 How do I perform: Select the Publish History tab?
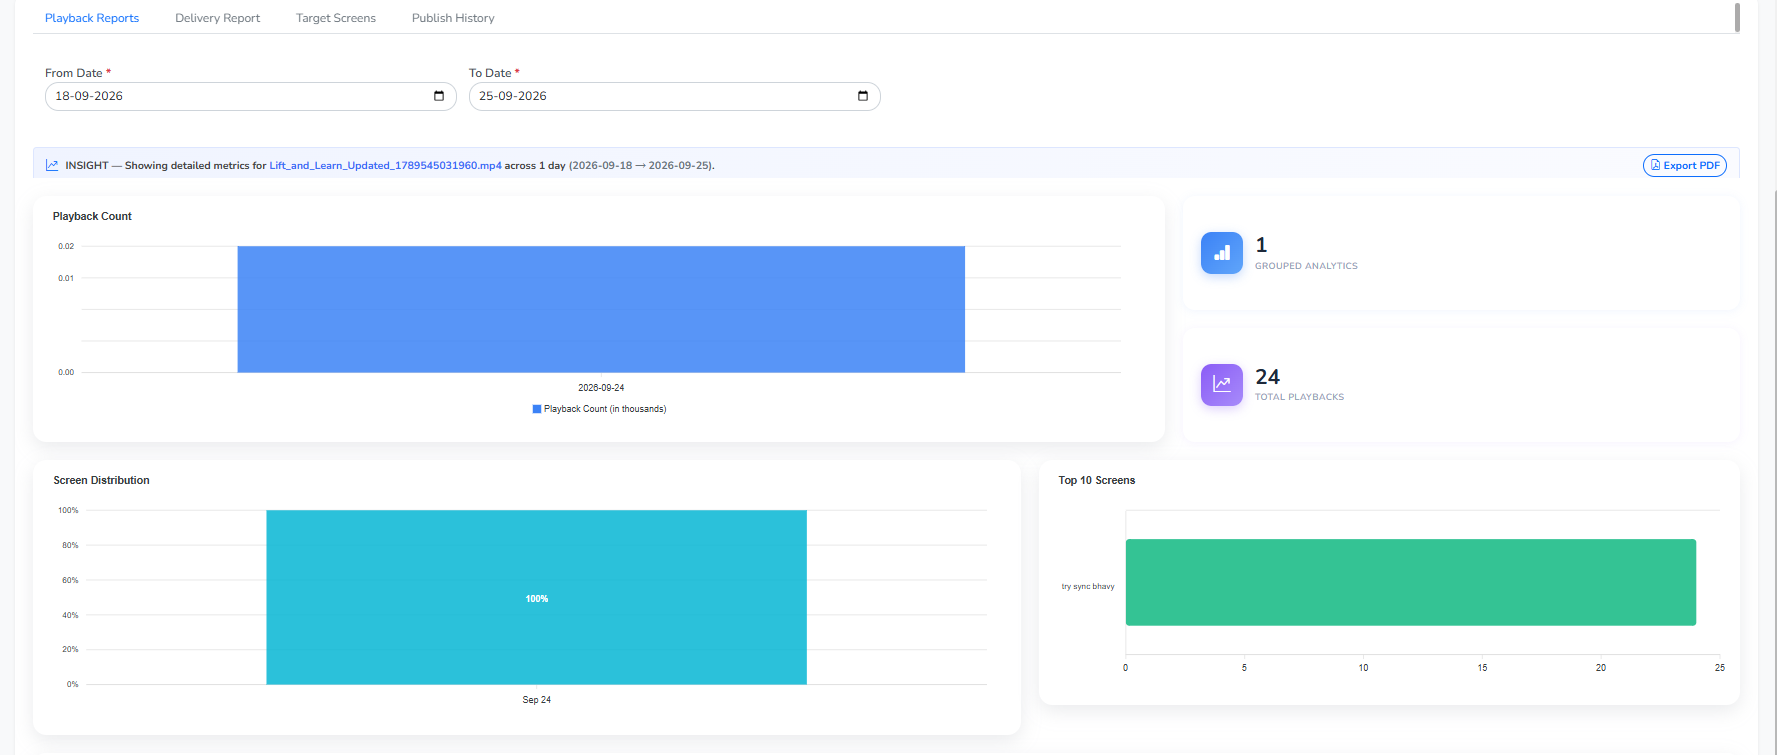click(453, 18)
